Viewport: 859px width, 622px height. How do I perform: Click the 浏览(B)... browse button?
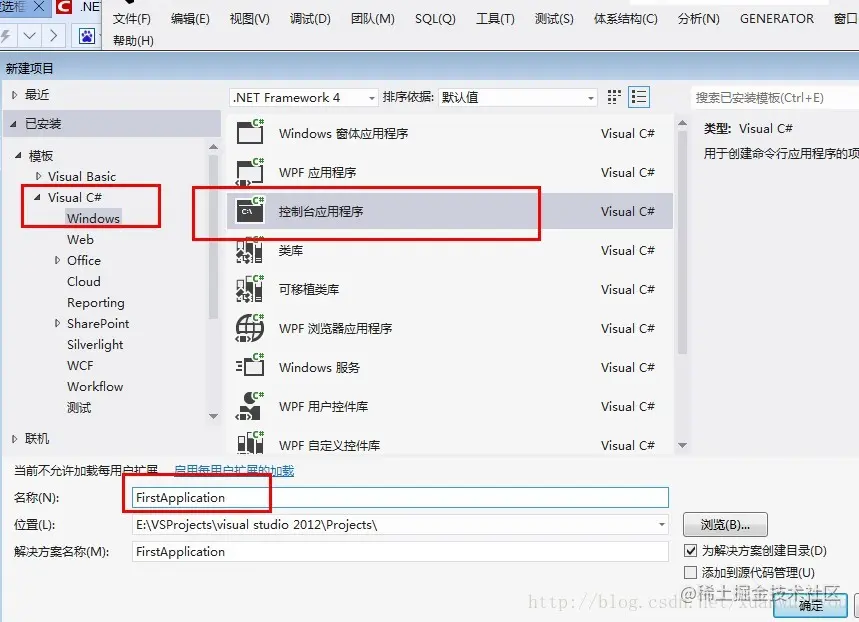(x=725, y=524)
